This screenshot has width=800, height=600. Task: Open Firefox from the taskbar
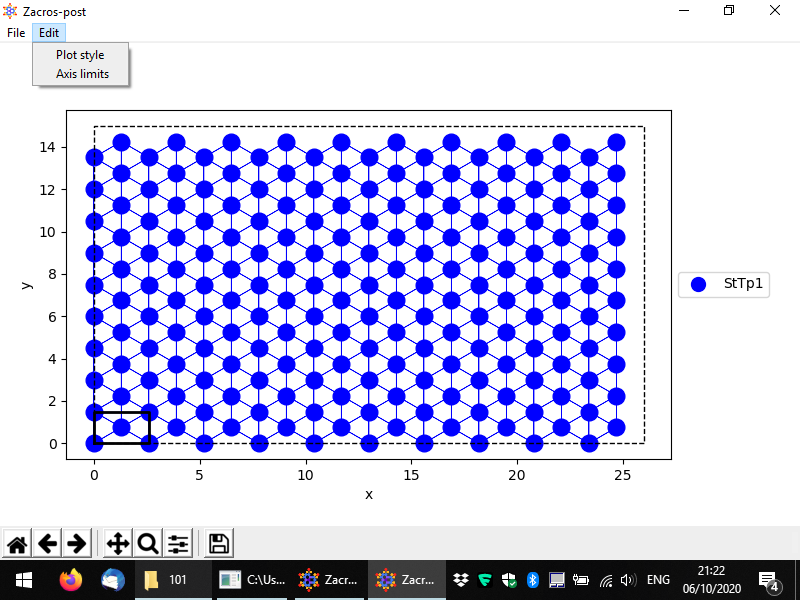pos(70,580)
